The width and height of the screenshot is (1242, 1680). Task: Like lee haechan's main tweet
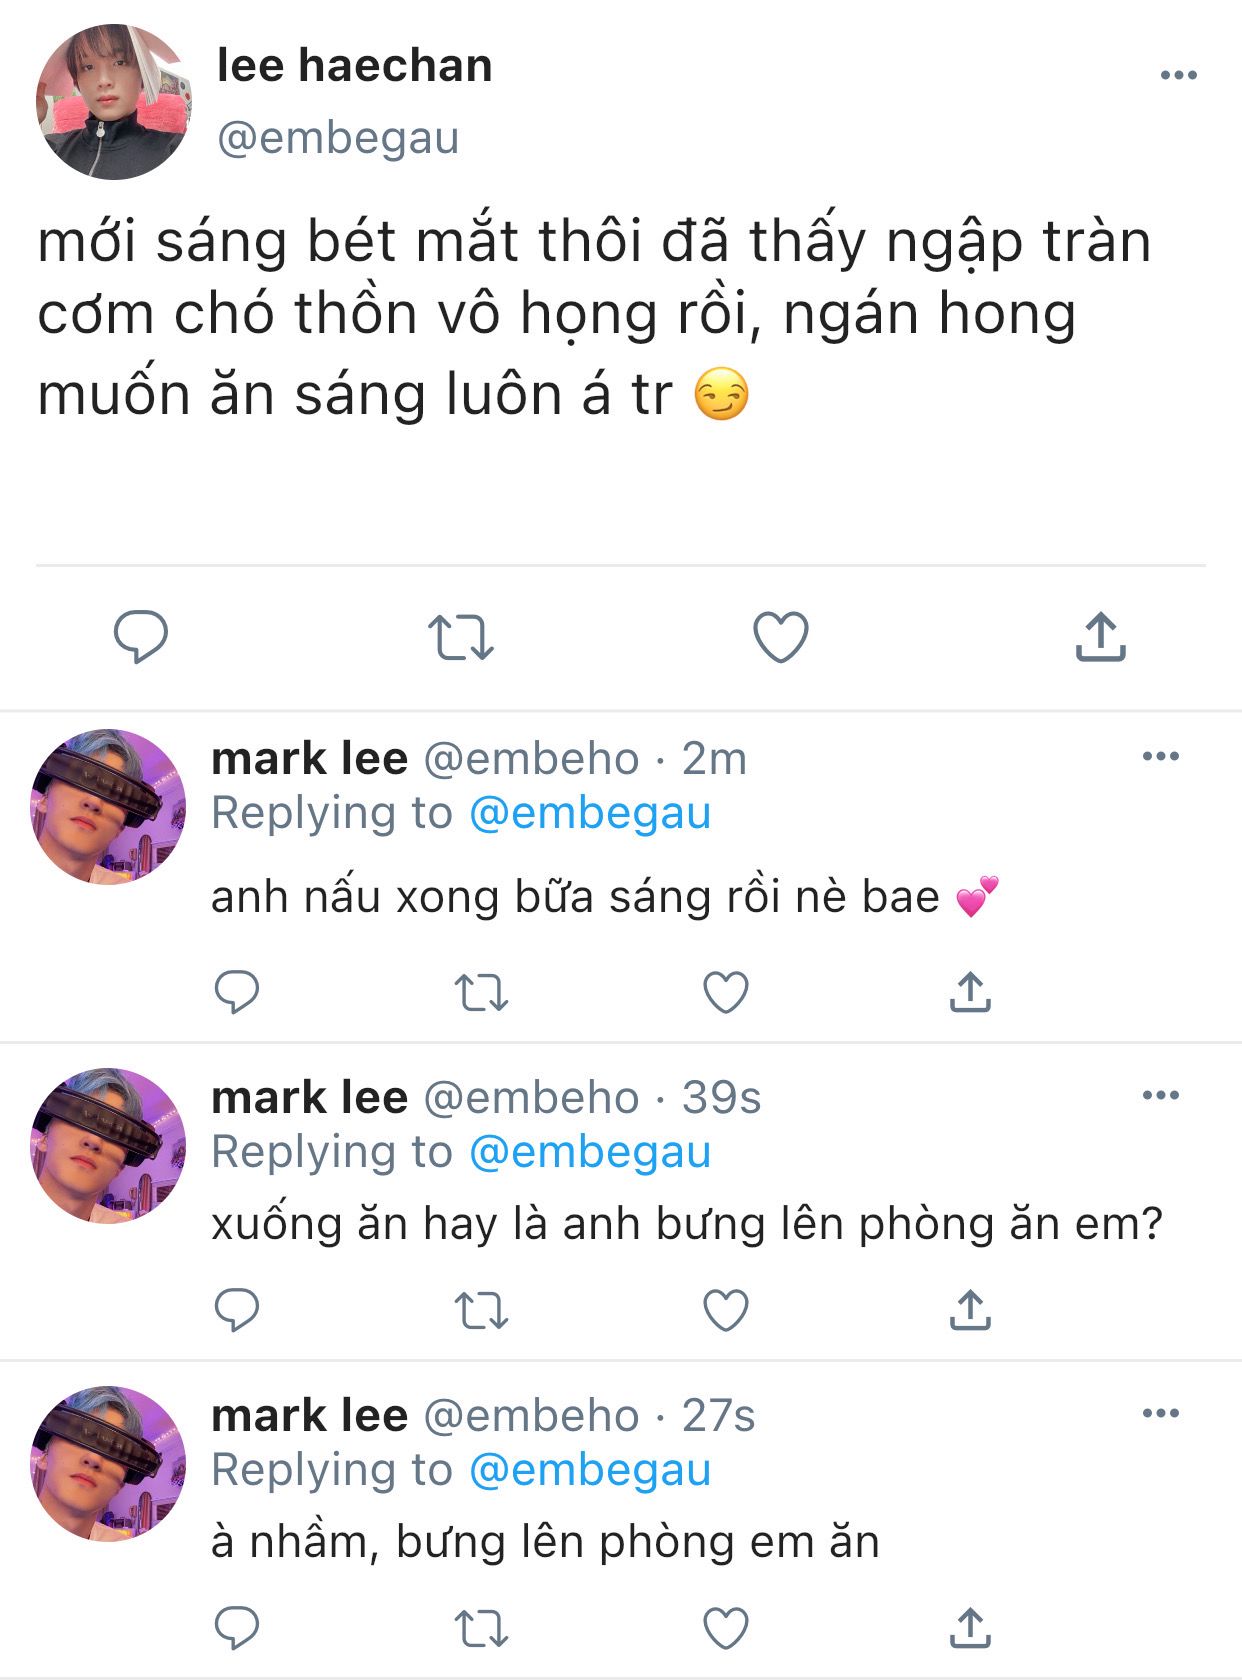780,637
